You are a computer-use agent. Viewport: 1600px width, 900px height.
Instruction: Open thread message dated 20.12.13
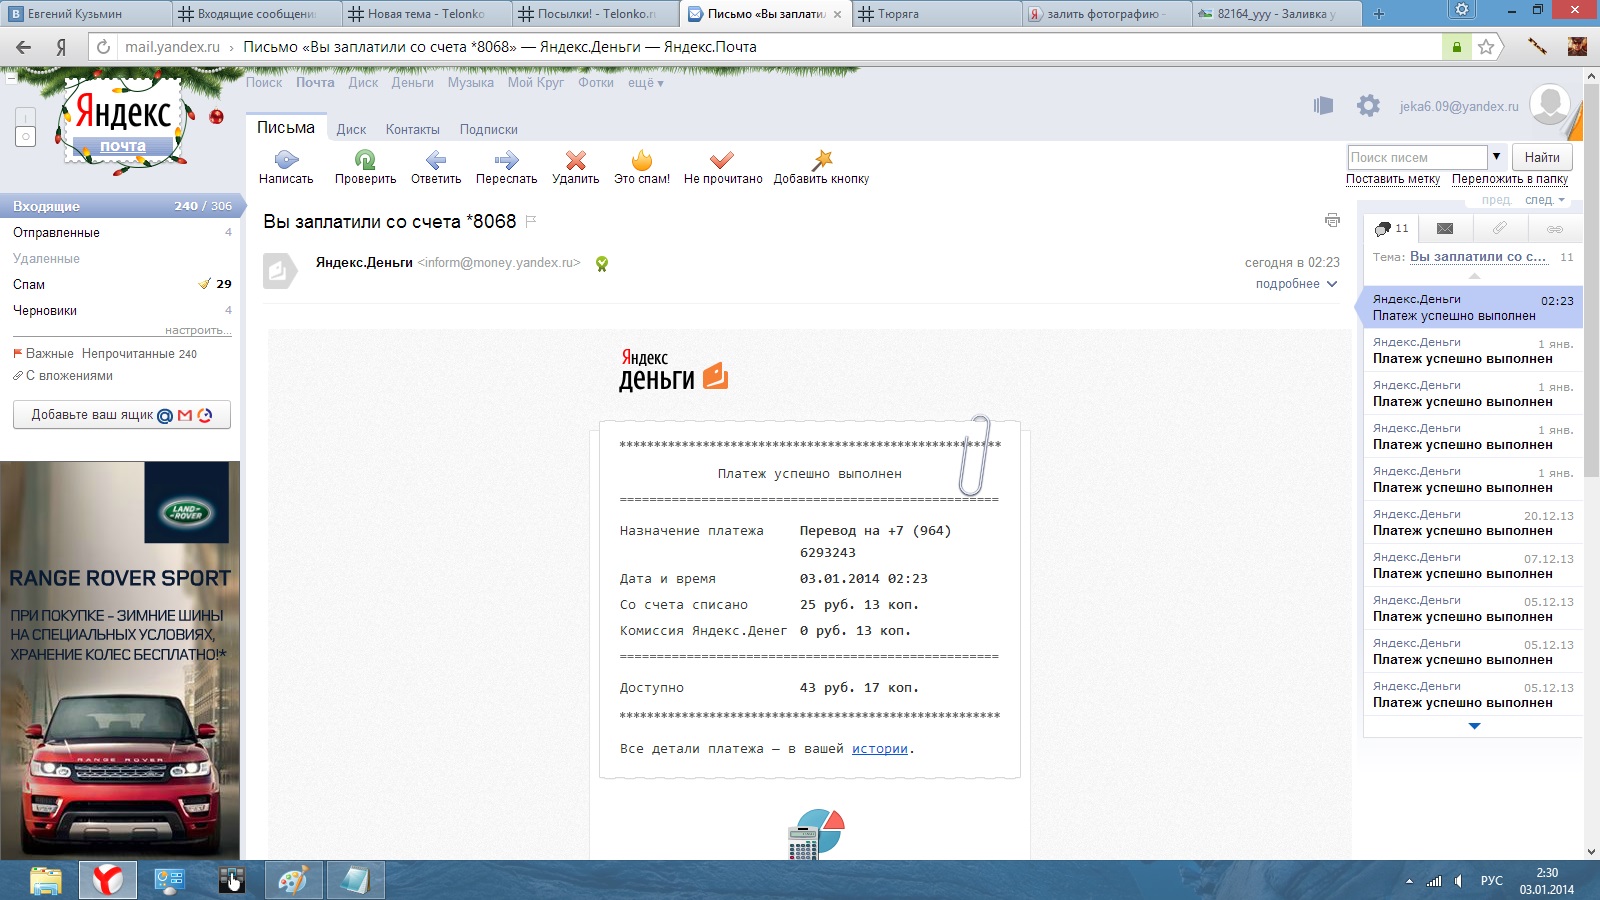[x=1473, y=522]
